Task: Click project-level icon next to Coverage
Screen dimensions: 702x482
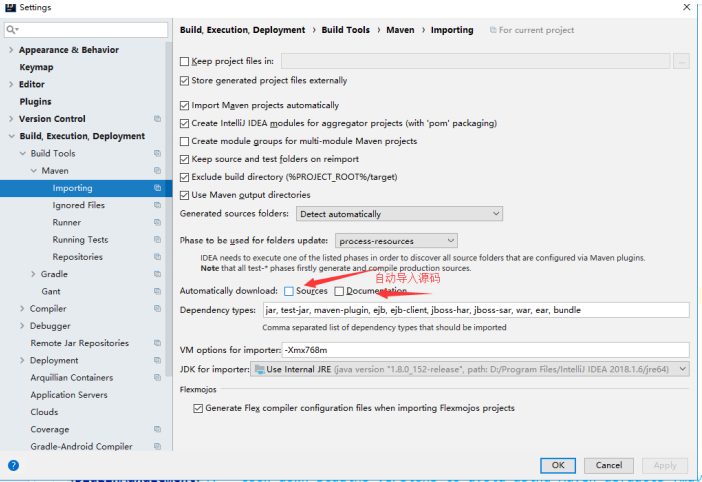Action: tap(157, 429)
